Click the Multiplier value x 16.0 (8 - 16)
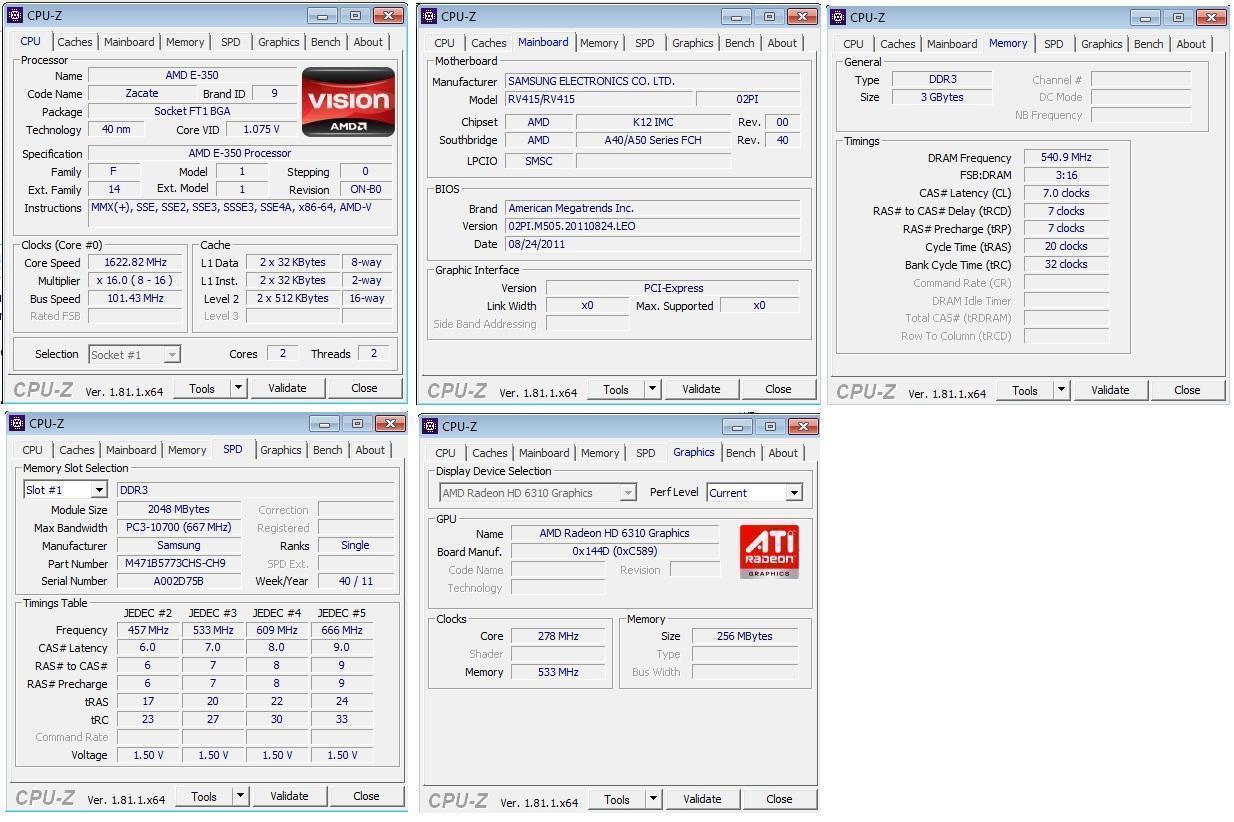 coord(135,280)
